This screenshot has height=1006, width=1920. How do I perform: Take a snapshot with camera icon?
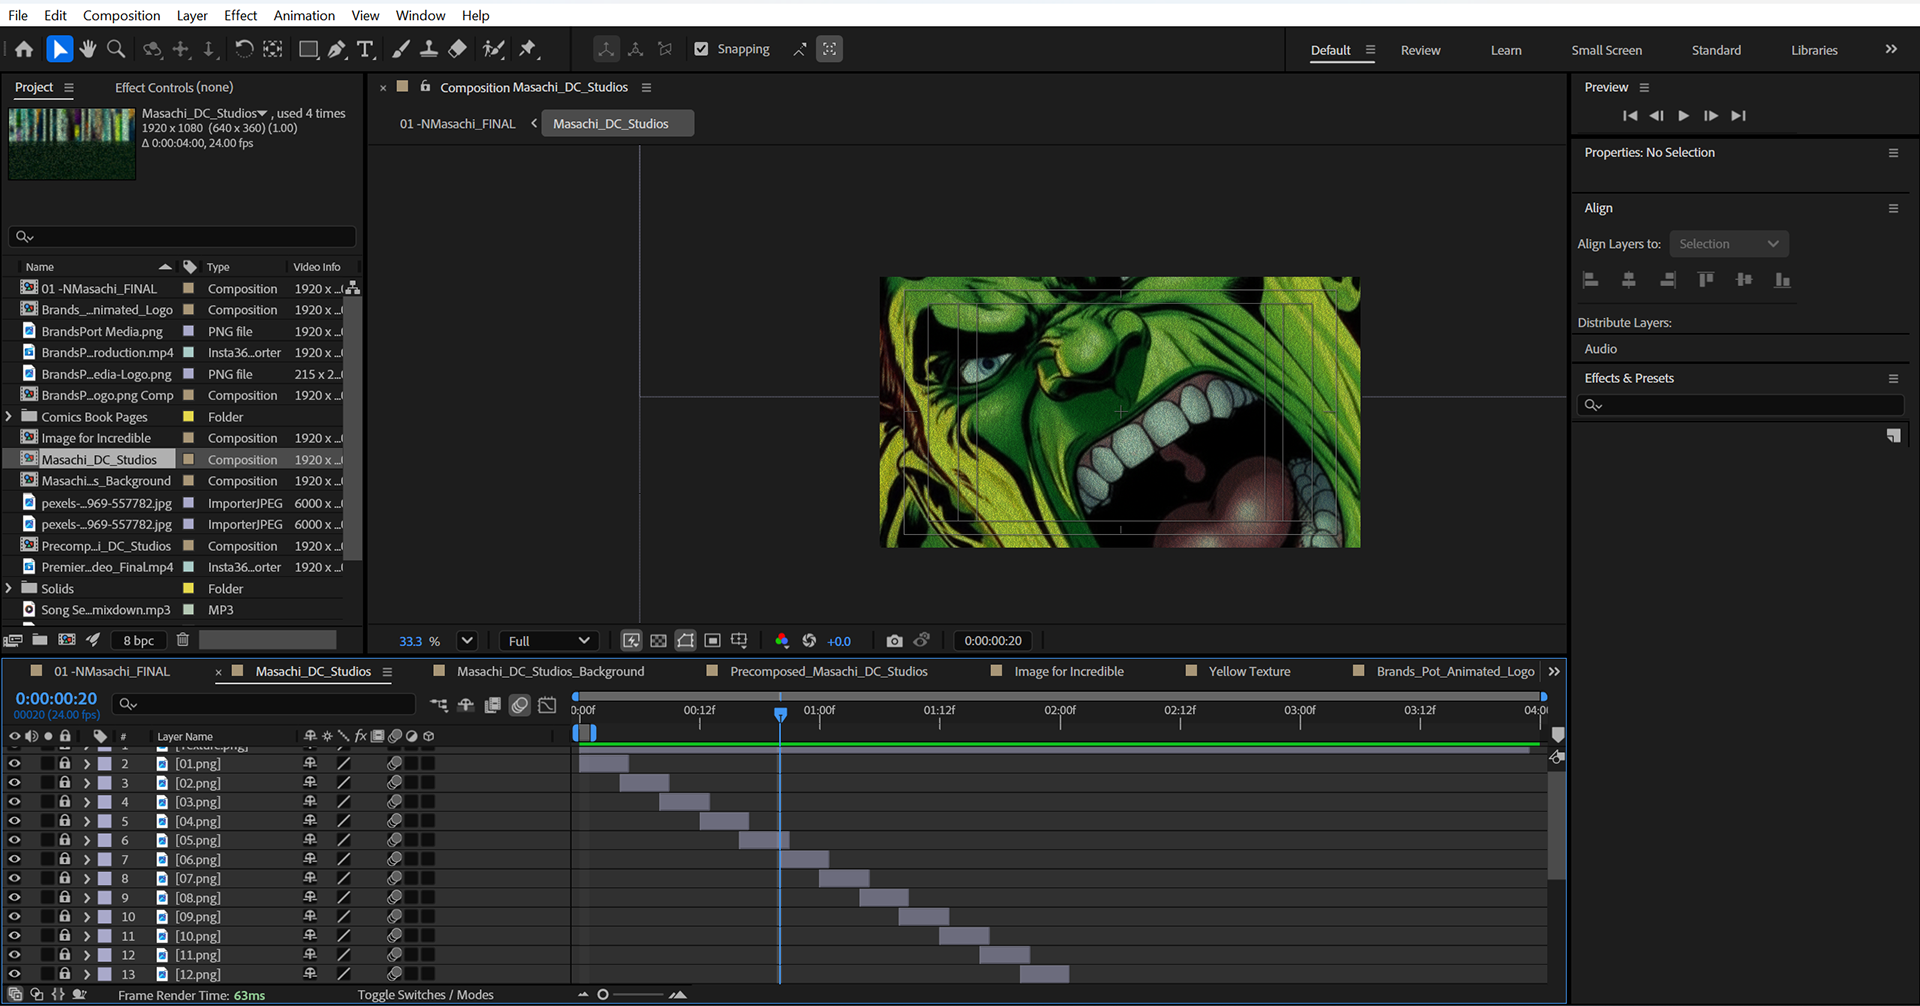coord(894,641)
